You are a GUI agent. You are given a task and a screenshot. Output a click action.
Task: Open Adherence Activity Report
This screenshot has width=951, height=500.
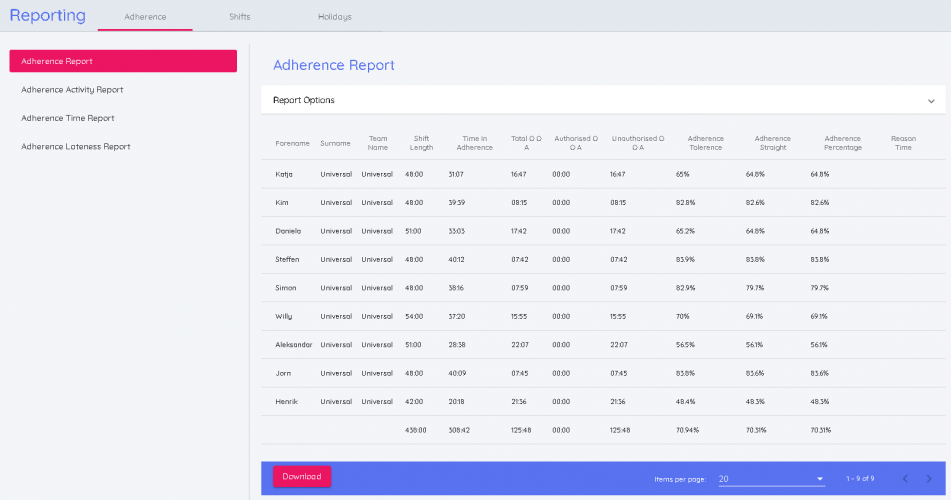(x=72, y=90)
